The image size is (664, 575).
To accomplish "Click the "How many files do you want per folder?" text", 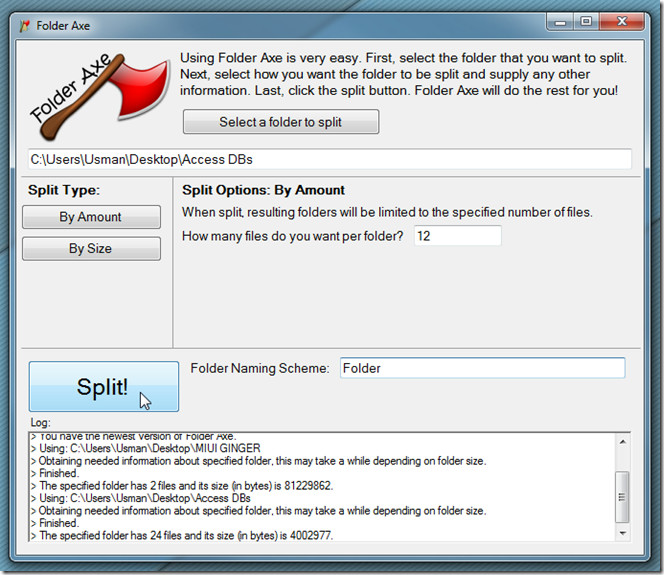I will click(x=293, y=236).
